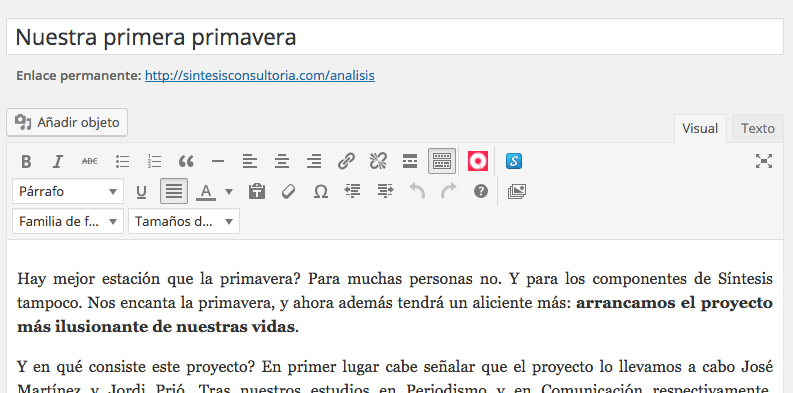793x393 pixels.
Task: Open the Párrafo format dropdown
Action: (x=68, y=192)
